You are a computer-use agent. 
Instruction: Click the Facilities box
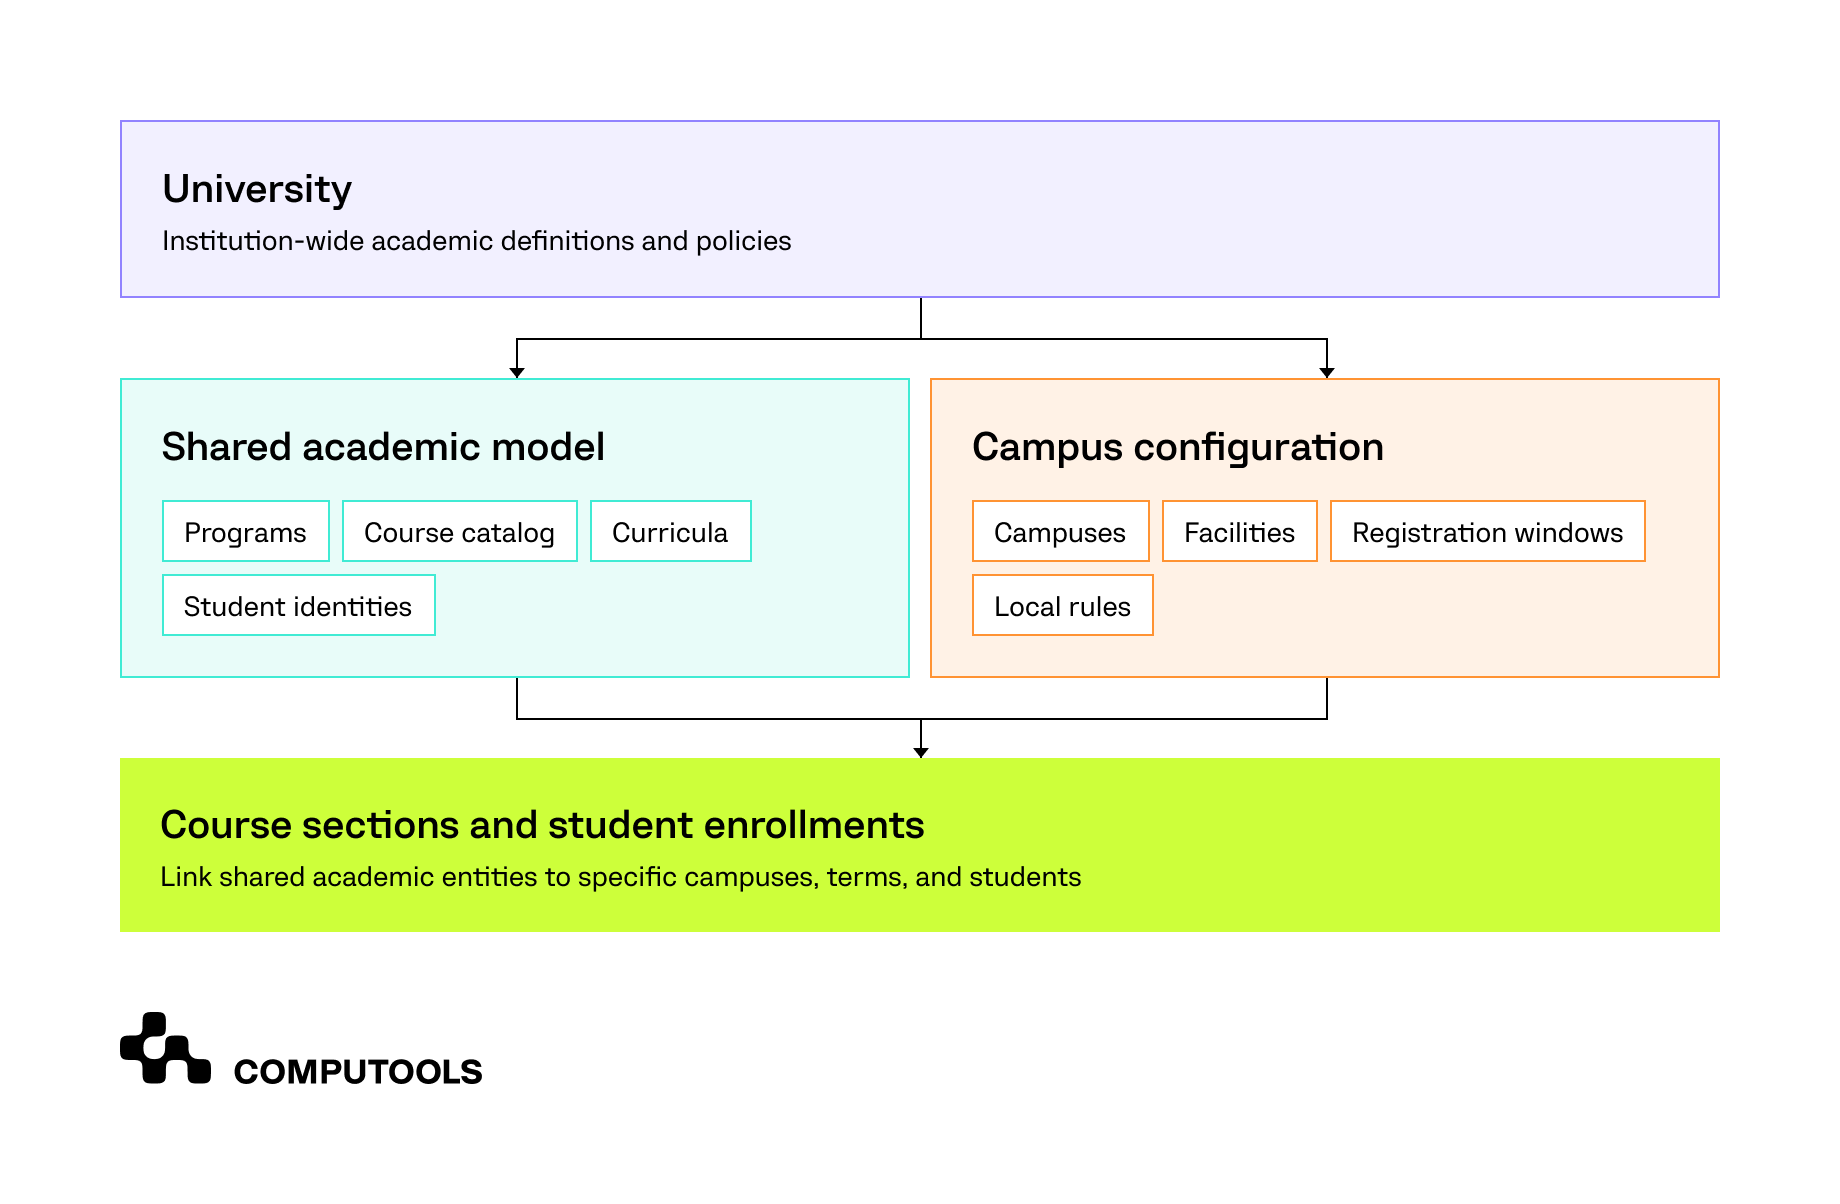point(1240,531)
